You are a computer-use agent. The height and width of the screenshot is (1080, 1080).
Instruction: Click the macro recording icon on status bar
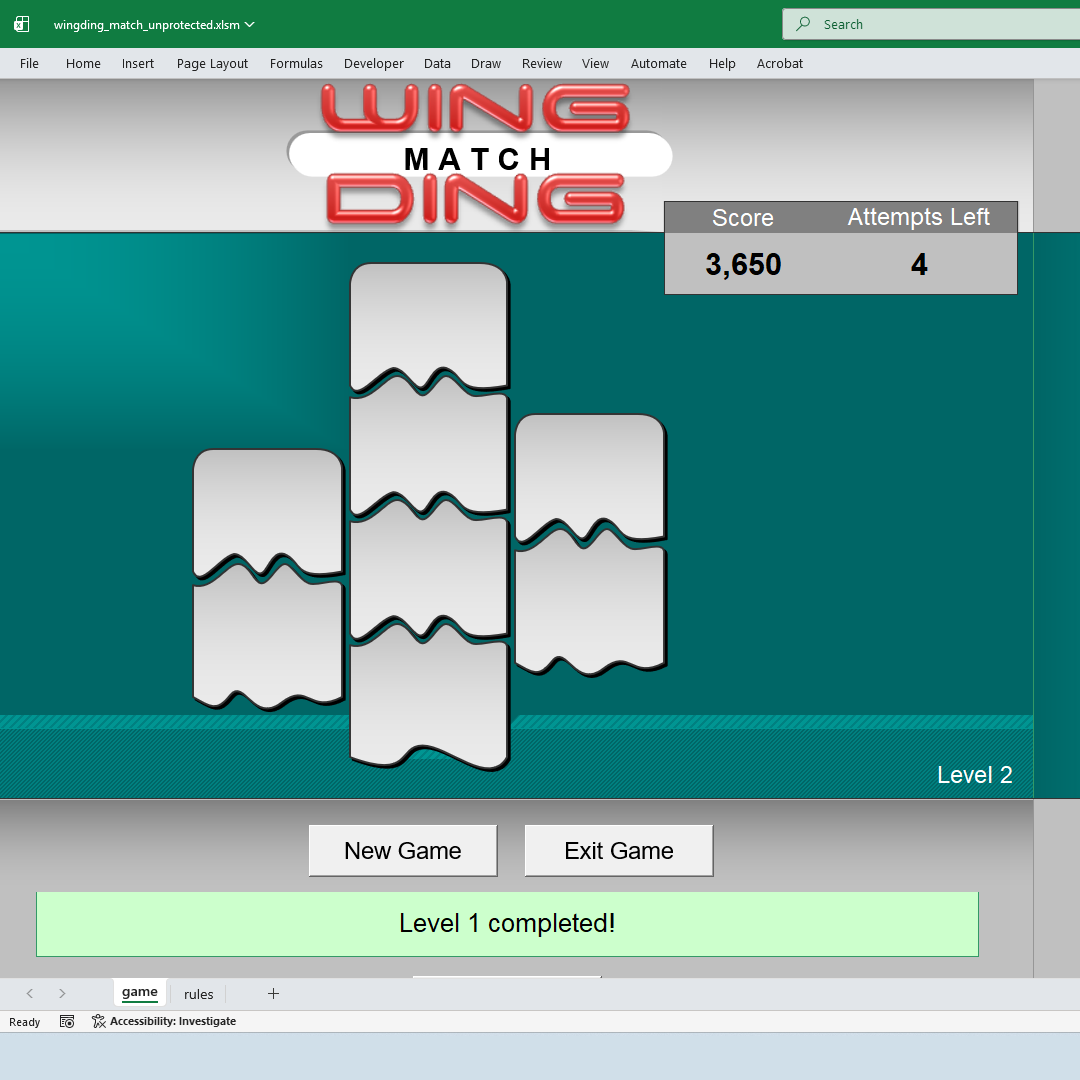(x=66, y=1021)
